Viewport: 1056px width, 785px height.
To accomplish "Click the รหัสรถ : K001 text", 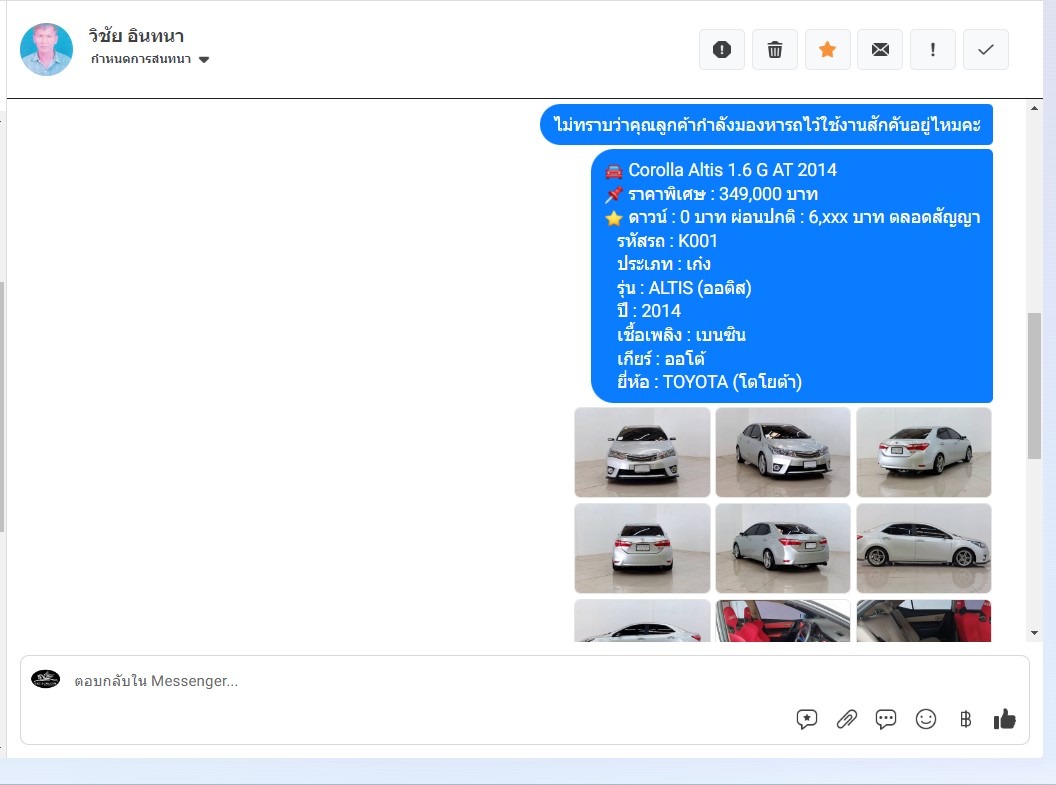I will point(667,241).
